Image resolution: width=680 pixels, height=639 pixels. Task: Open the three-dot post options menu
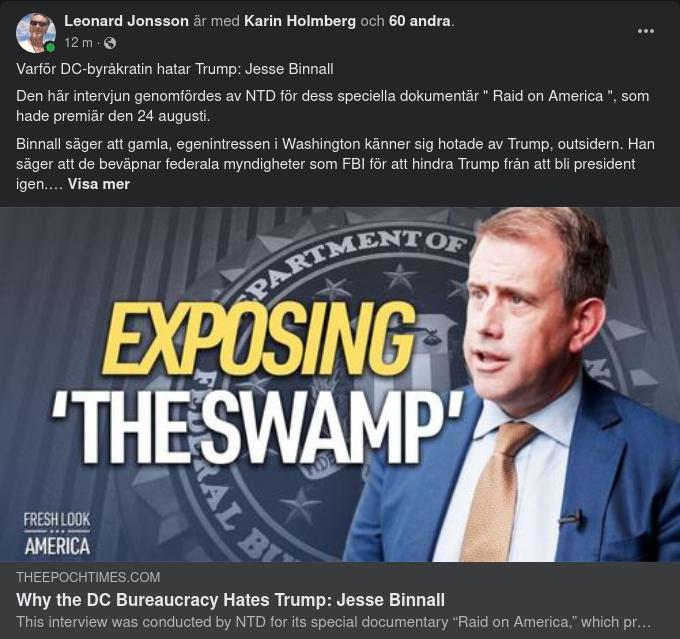pyautogui.click(x=646, y=31)
